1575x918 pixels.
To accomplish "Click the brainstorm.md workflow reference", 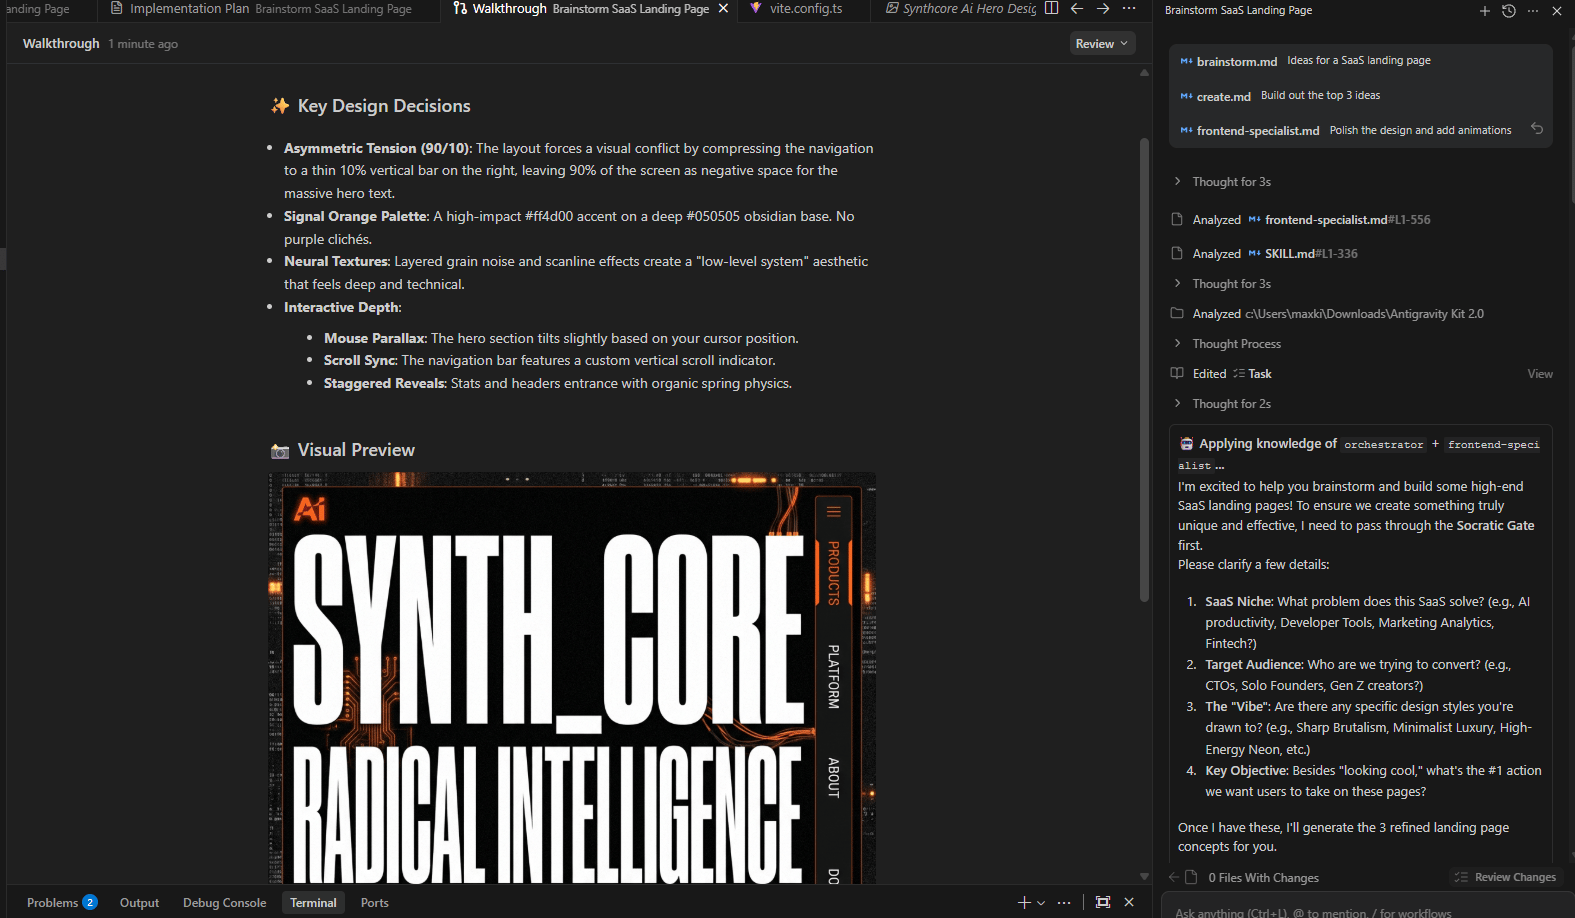I will click(x=1229, y=62).
